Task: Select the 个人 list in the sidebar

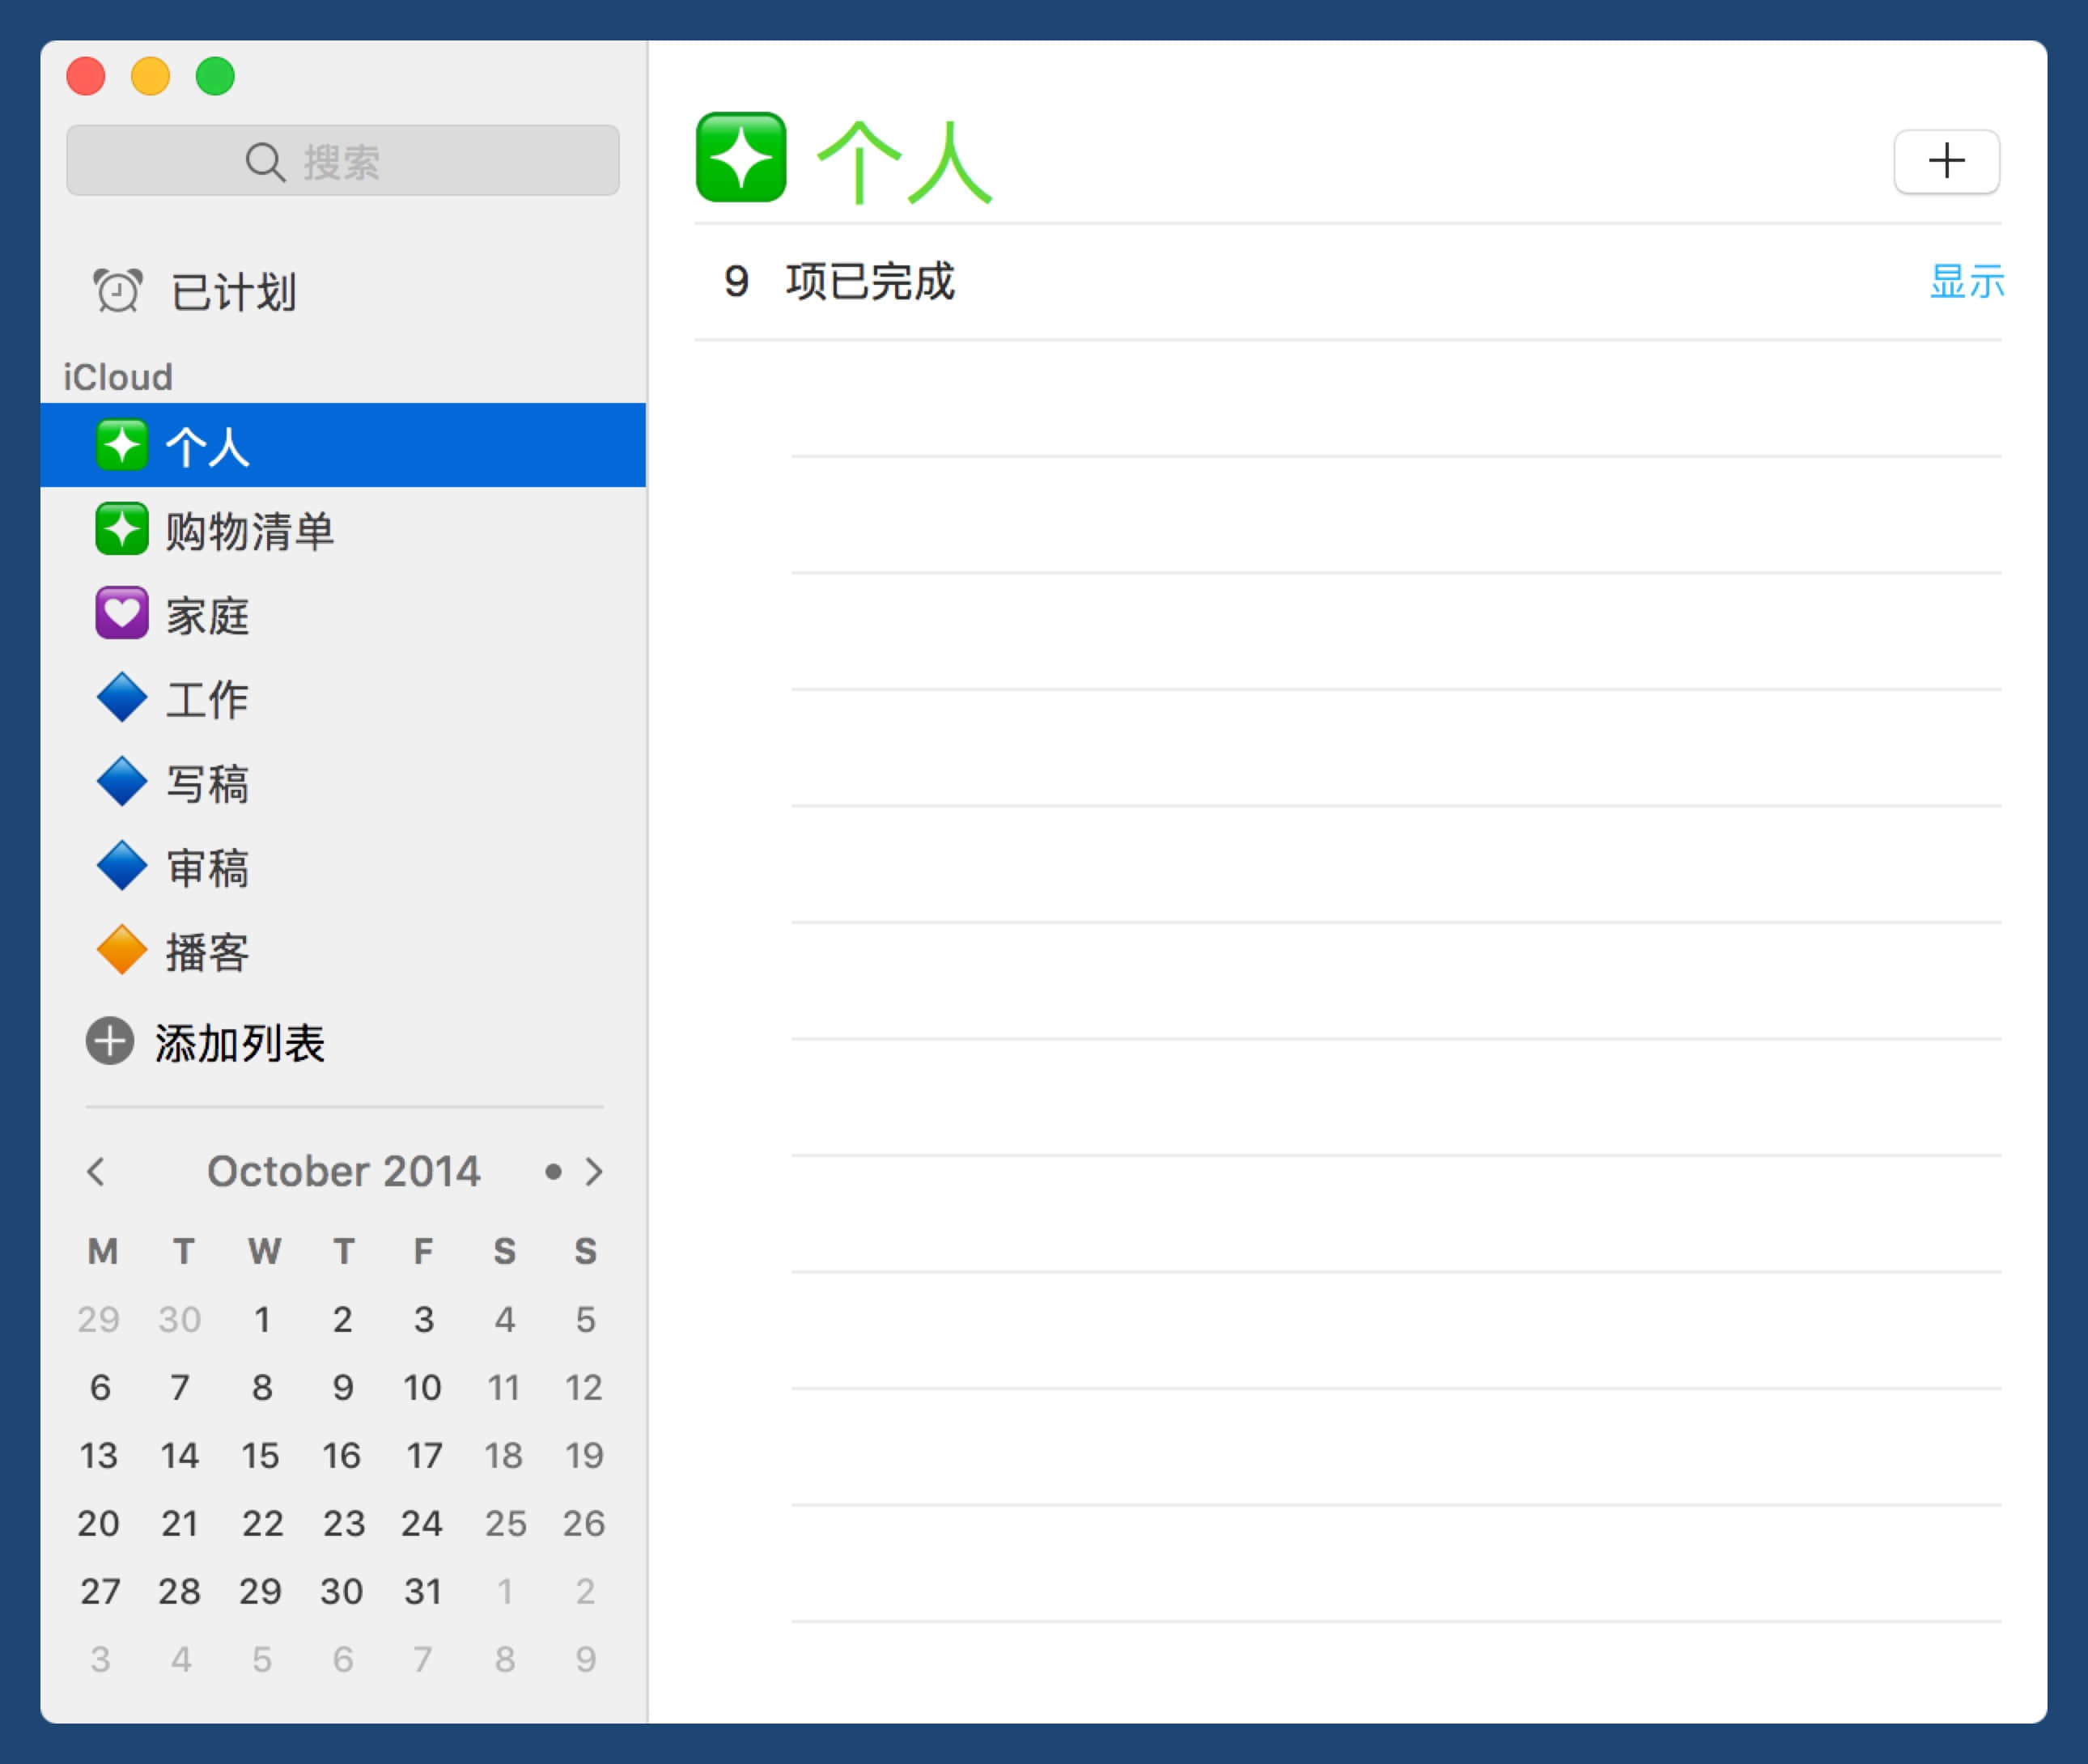Action: pyautogui.click(x=208, y=446)
